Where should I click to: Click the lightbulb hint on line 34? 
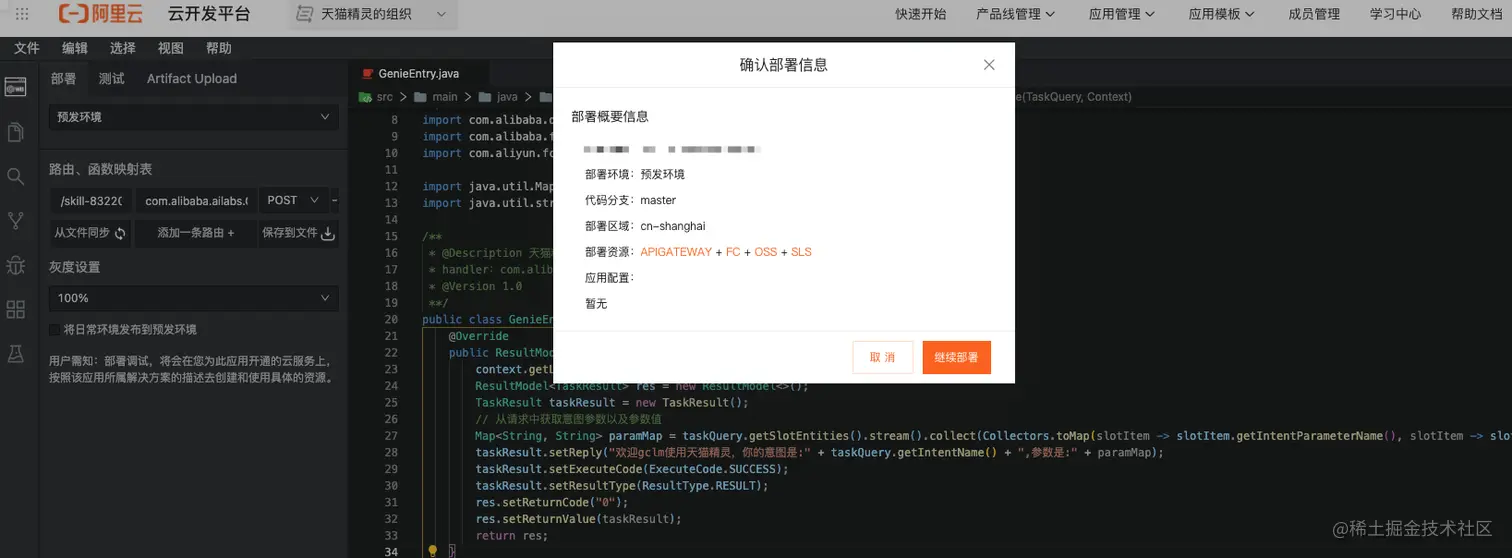(x=433, y=551)
